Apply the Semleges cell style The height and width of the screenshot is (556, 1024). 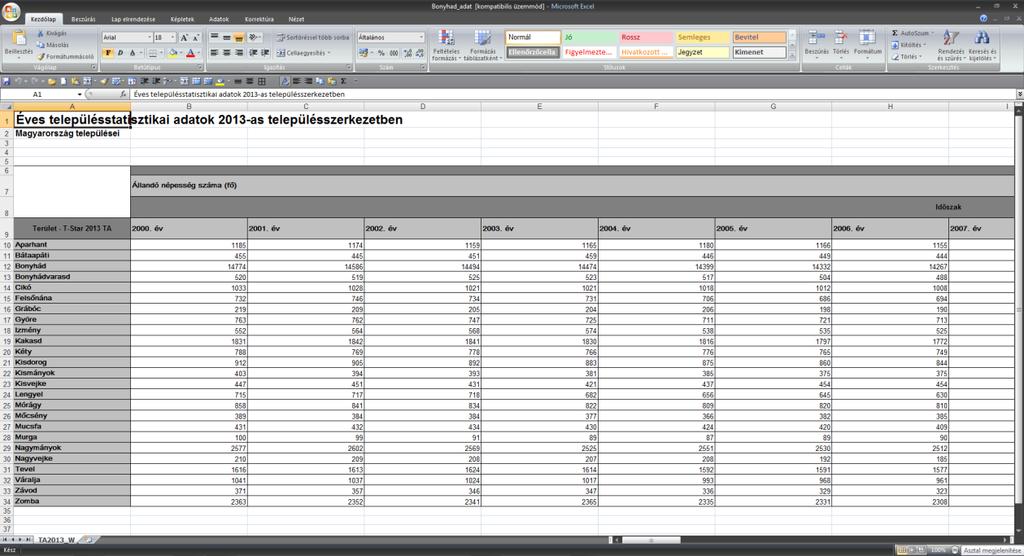[702, 37]
